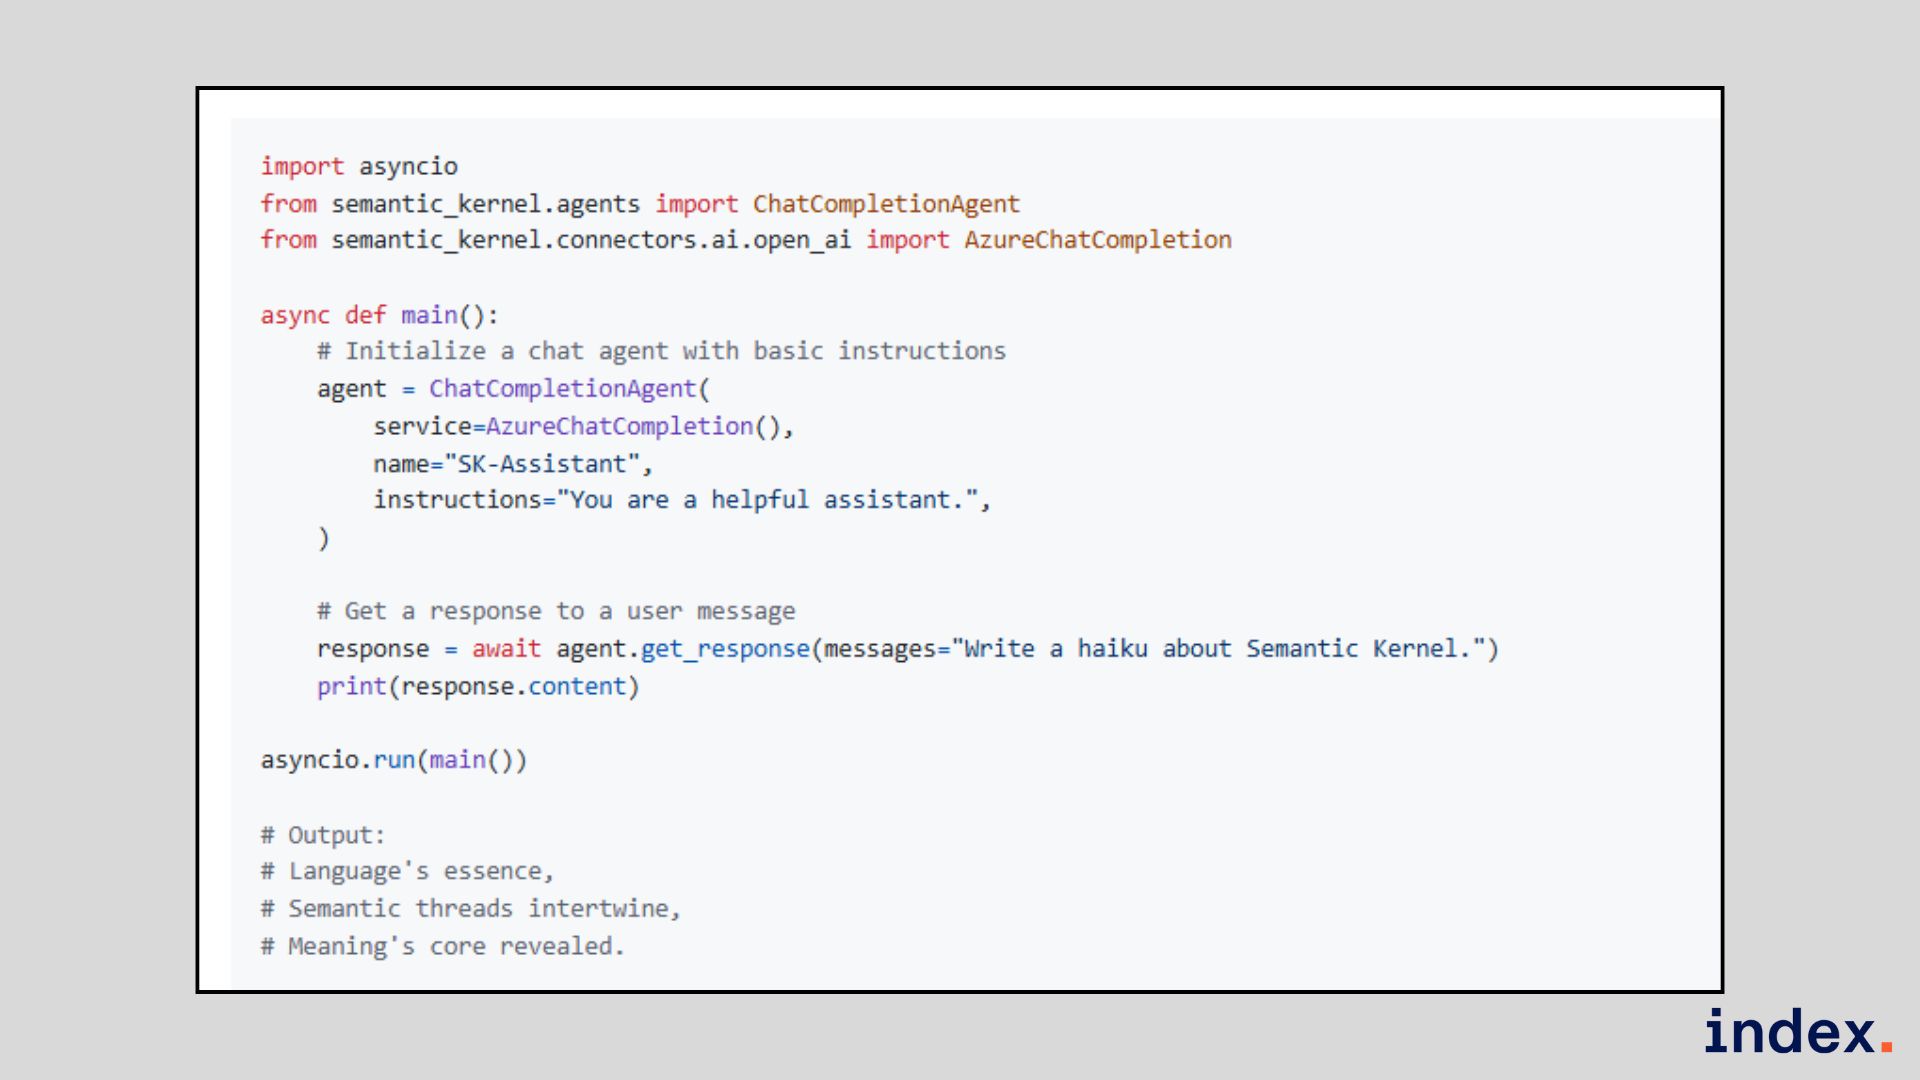Click the instructions string 'You are a helpful assistant.'
Viewport: 1920px width, 1080px height.
(770, 500)
